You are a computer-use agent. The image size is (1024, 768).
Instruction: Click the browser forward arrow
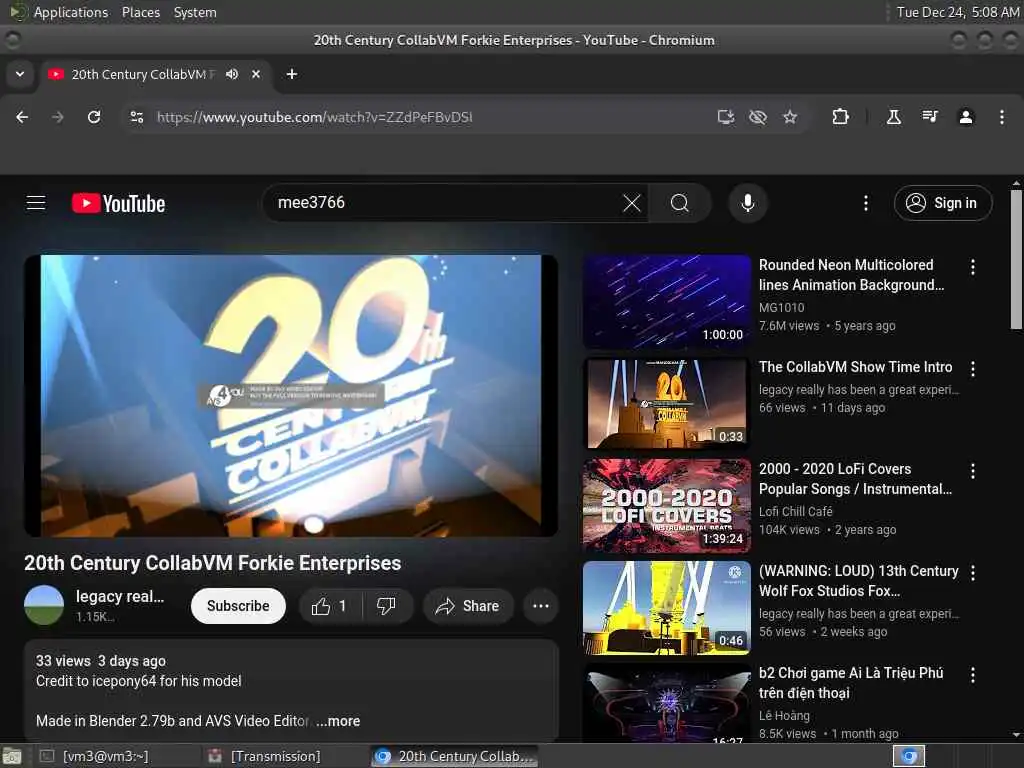(58, 117)
